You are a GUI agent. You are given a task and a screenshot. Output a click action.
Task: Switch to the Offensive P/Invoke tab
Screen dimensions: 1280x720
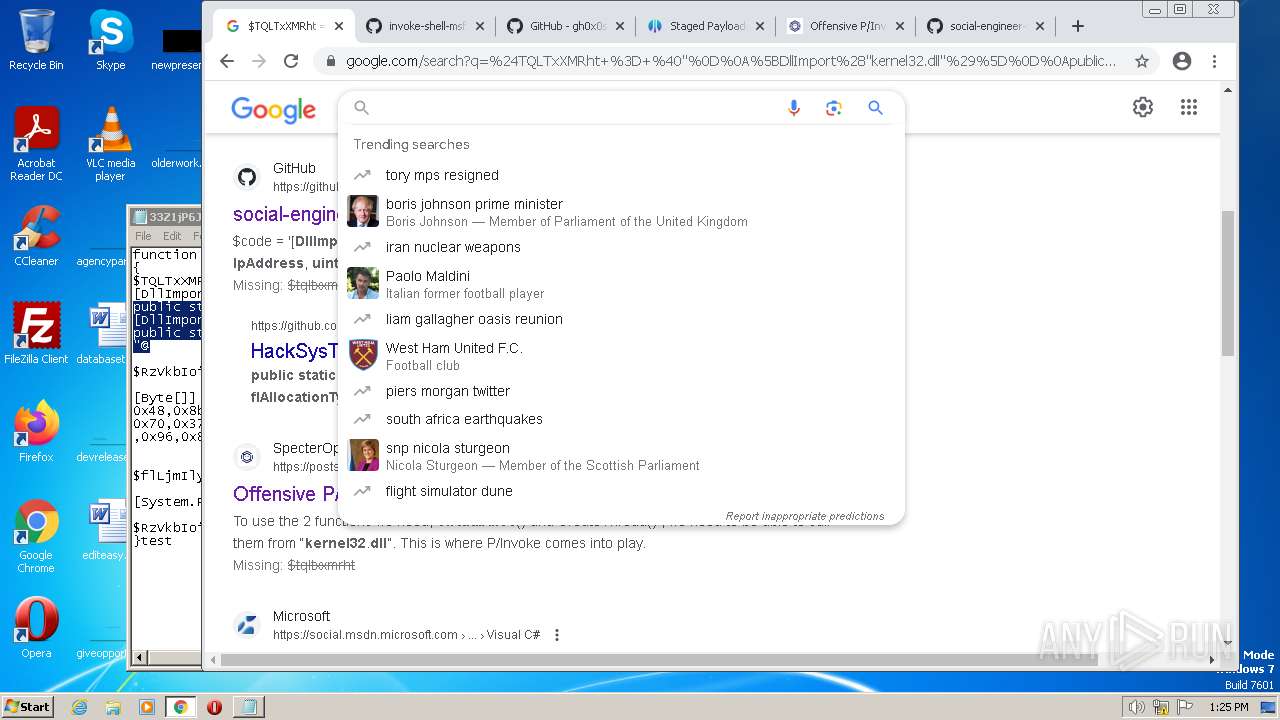point(847,26)
